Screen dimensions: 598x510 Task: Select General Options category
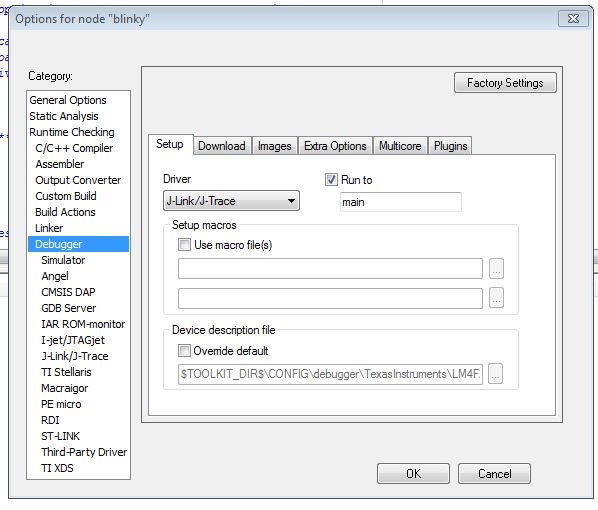[x=78, y=100]
